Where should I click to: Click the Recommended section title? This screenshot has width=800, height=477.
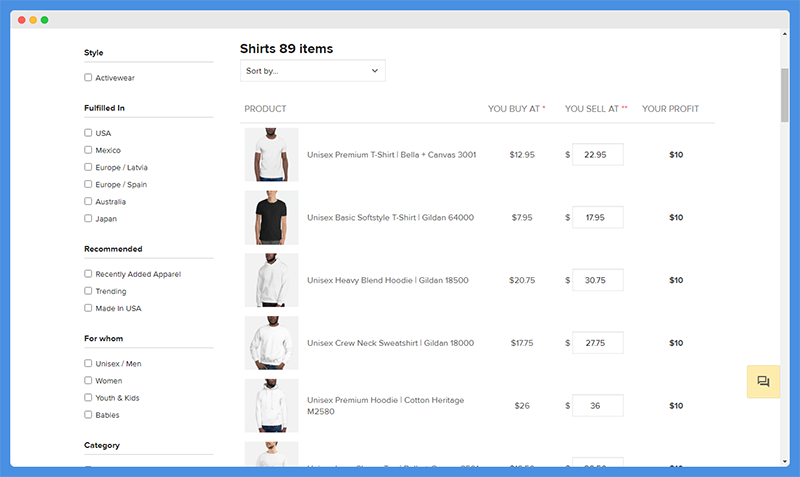pyautogui.click(x=113, y=248)
